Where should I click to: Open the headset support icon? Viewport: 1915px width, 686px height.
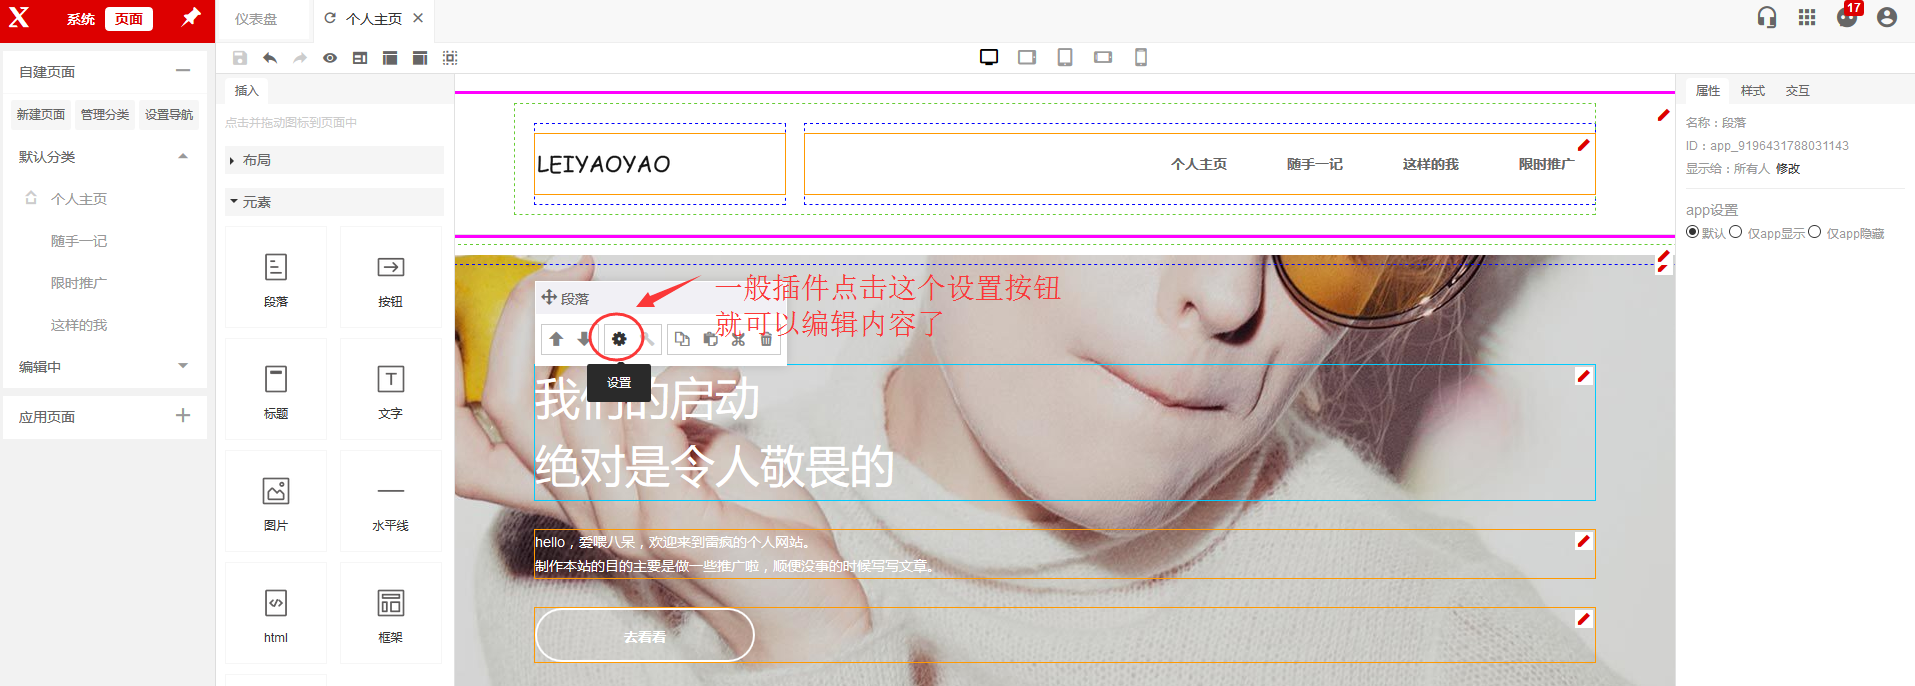1767,17
